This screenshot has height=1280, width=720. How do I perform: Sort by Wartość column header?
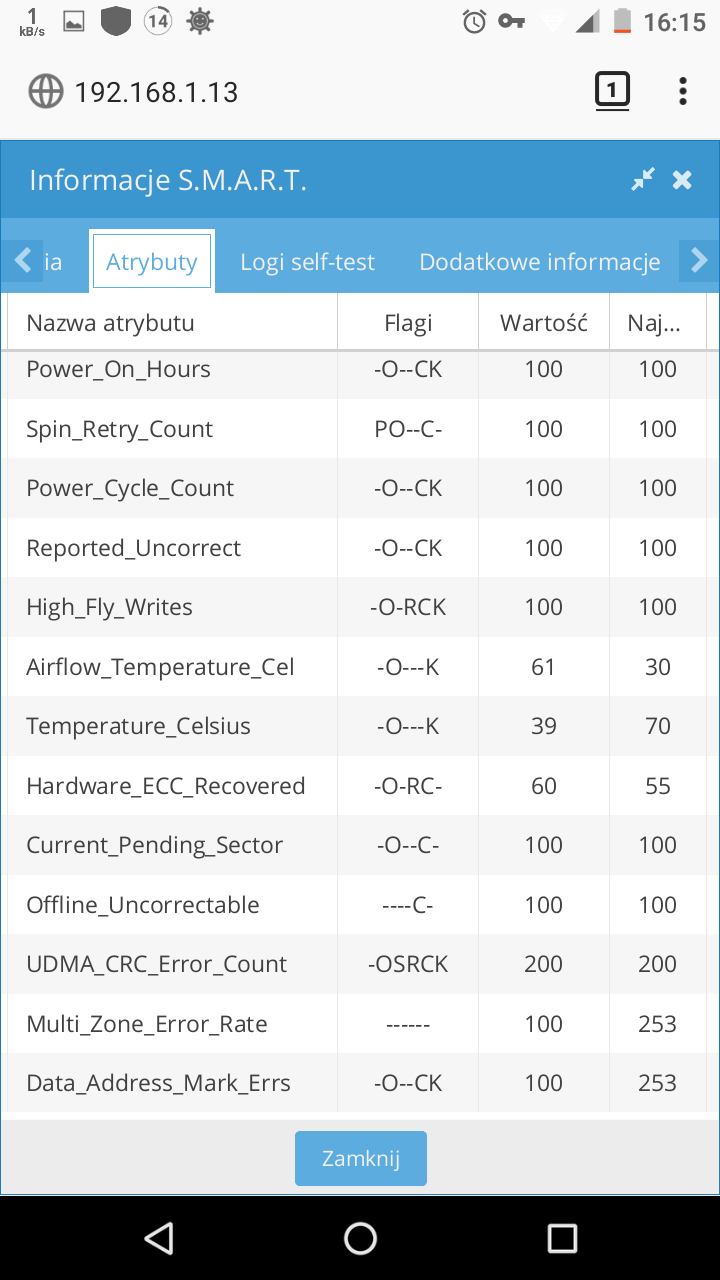[544, 322]
